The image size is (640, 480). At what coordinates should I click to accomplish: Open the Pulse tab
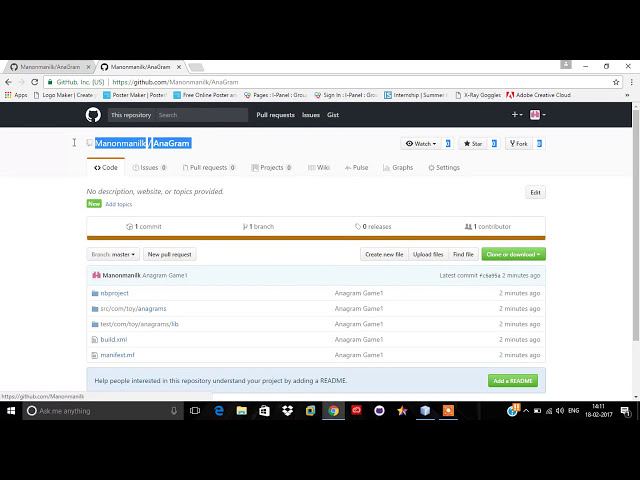(x=356, y=167)
